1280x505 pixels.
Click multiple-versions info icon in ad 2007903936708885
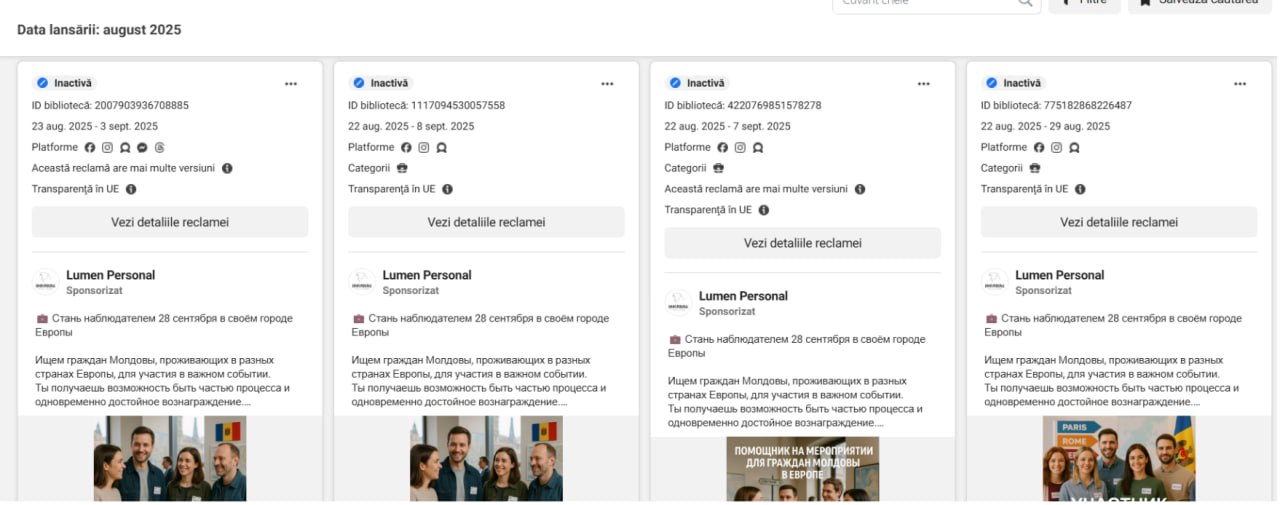tap(227, 168)
